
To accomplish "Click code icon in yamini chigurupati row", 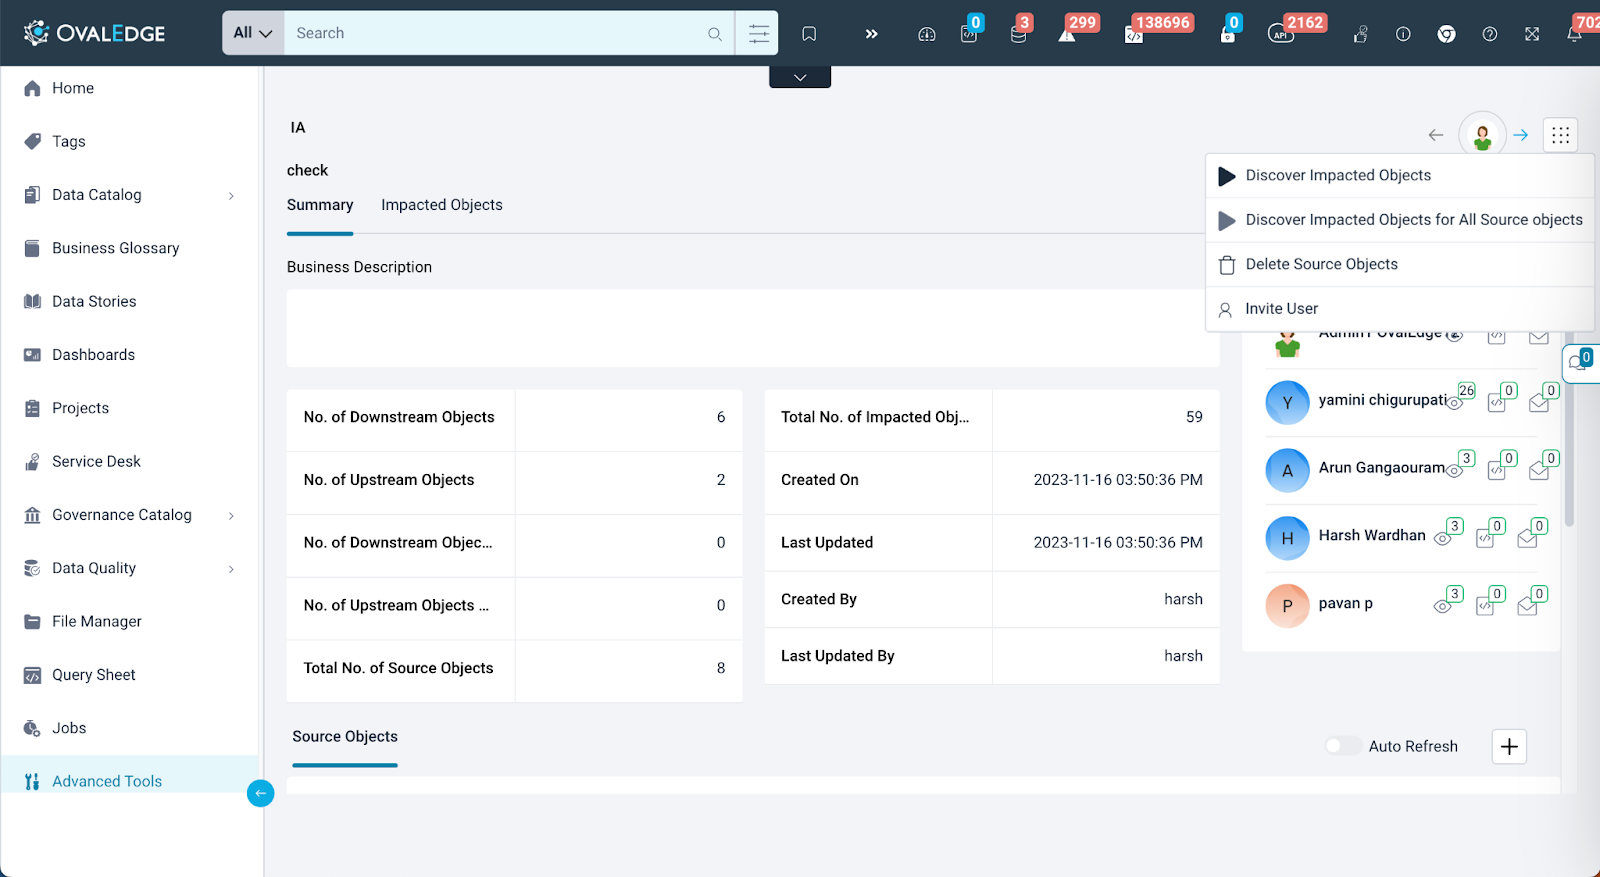I will (1497, 402).
